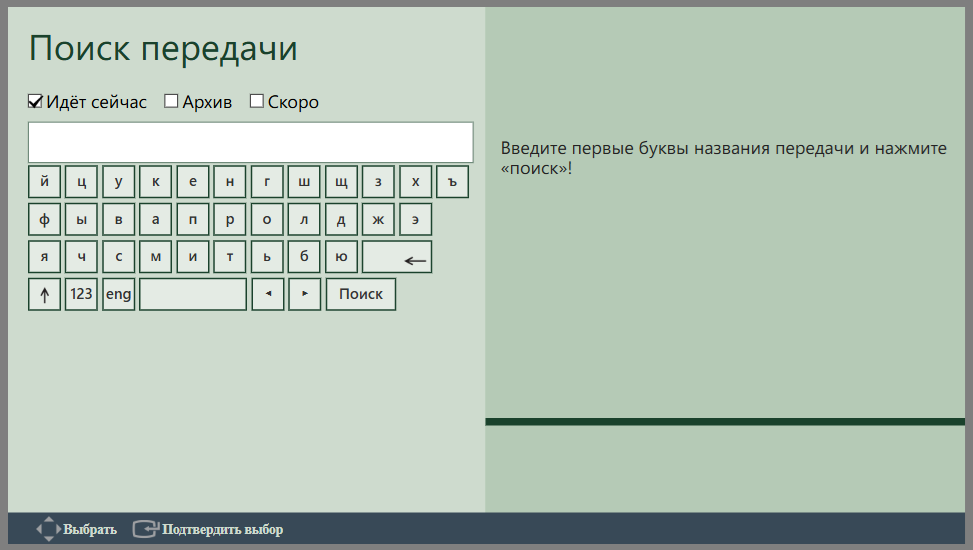973x550 pixels.
Task: Toggle uppercase with the shift arrow key
Action: [x=45, y=294]
